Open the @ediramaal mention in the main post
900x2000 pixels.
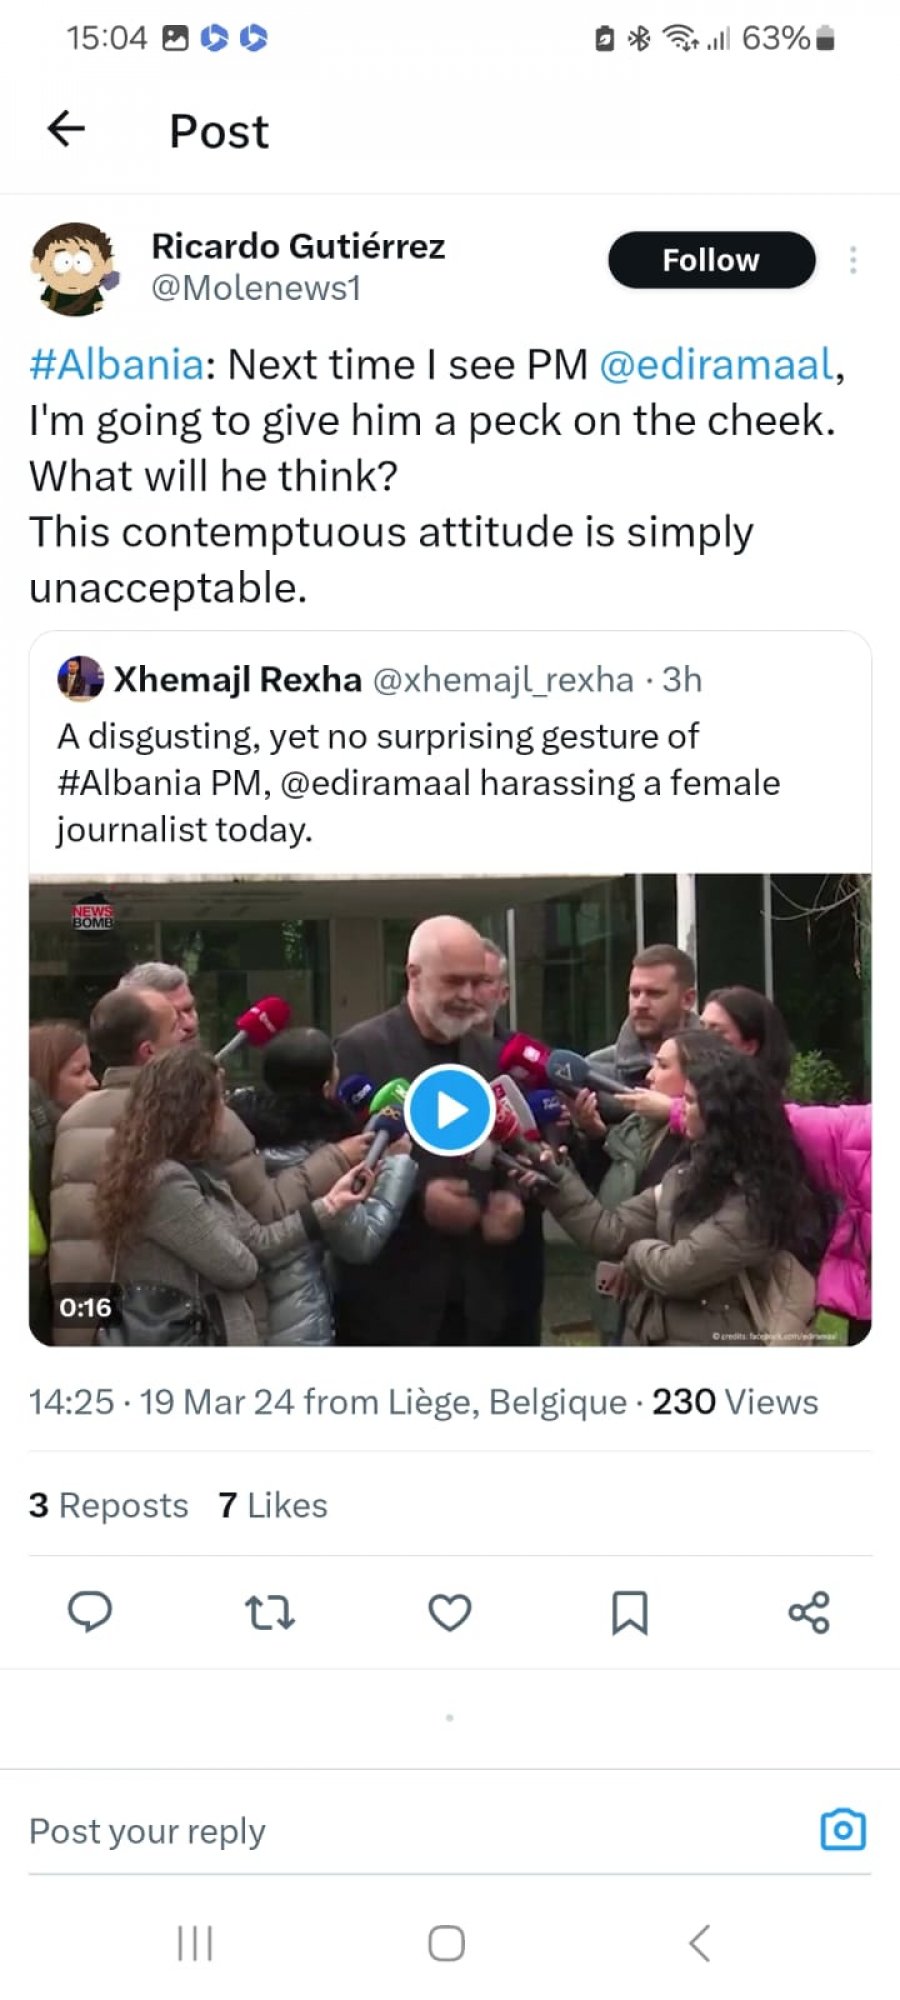pyautogui.click(x=716, y=364)
